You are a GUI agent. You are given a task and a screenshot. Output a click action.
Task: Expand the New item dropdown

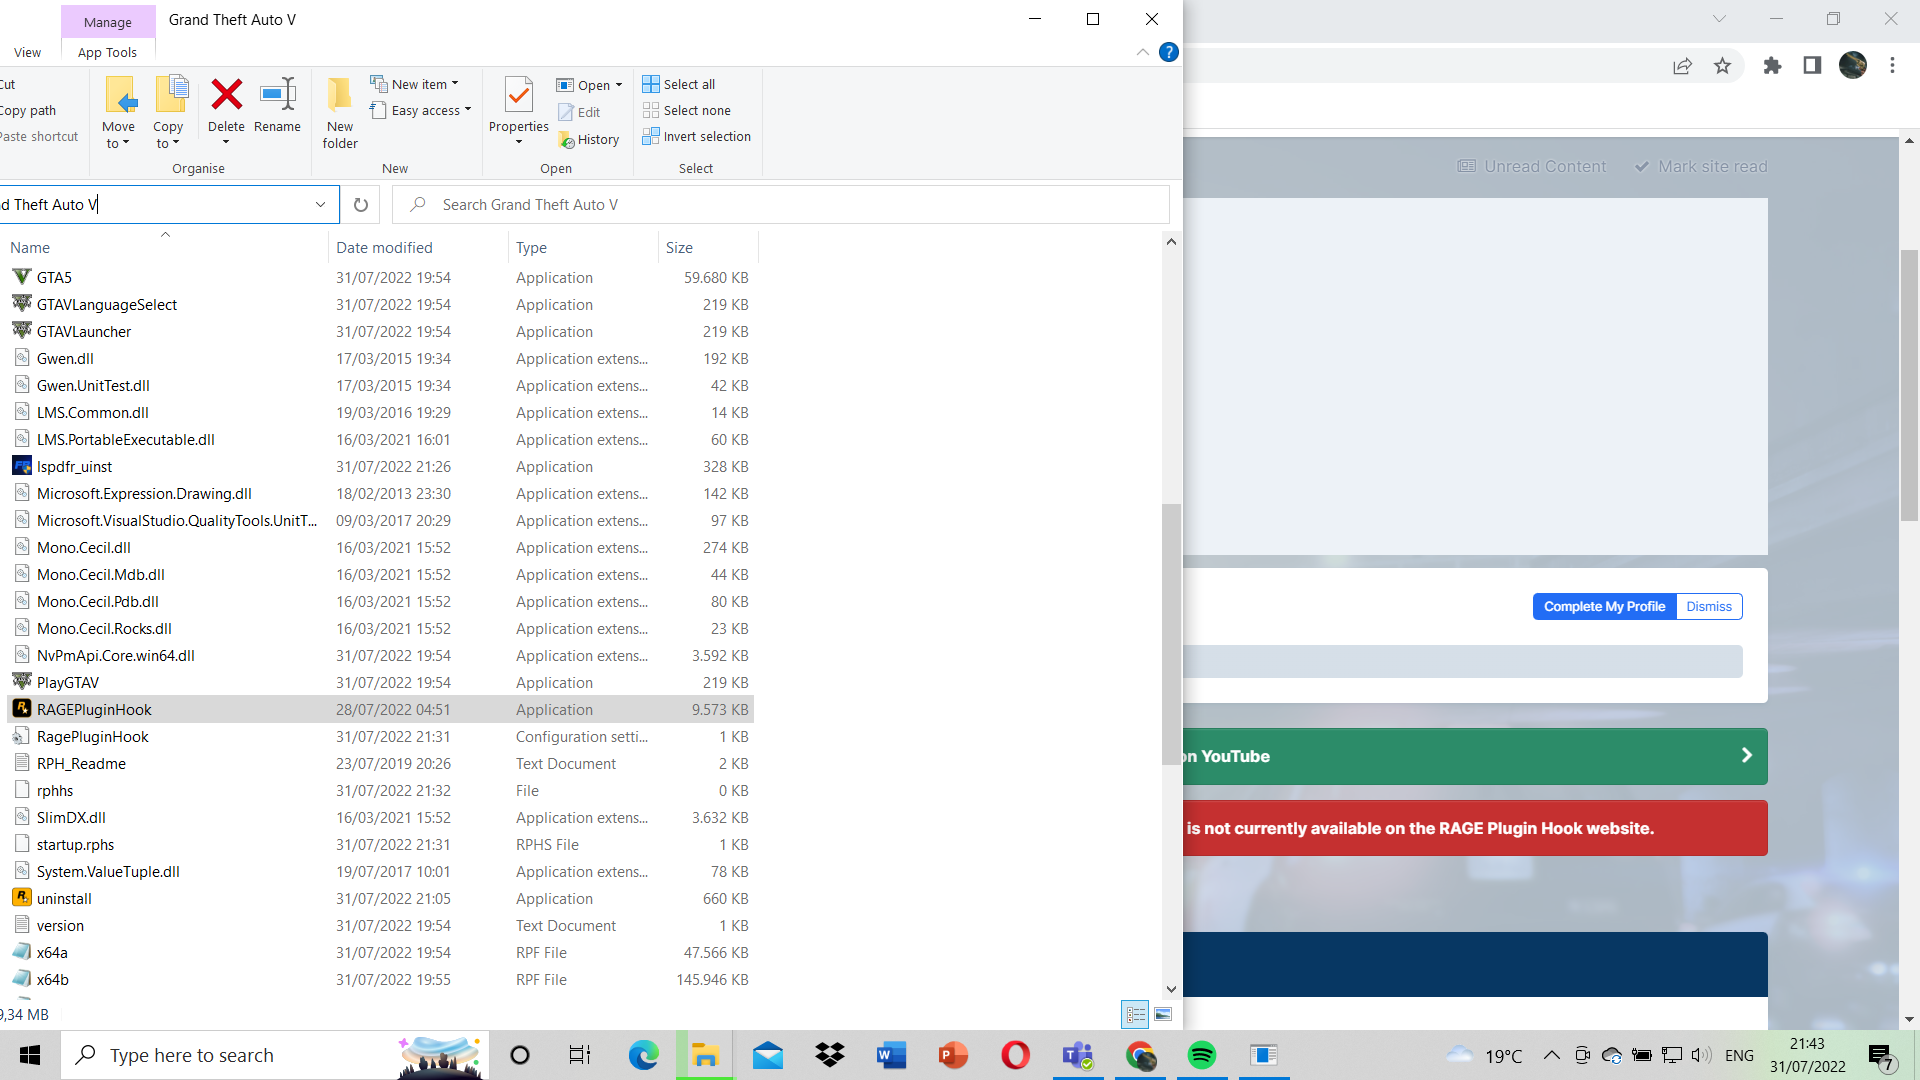pyautogui.click(x=414, y=84)
